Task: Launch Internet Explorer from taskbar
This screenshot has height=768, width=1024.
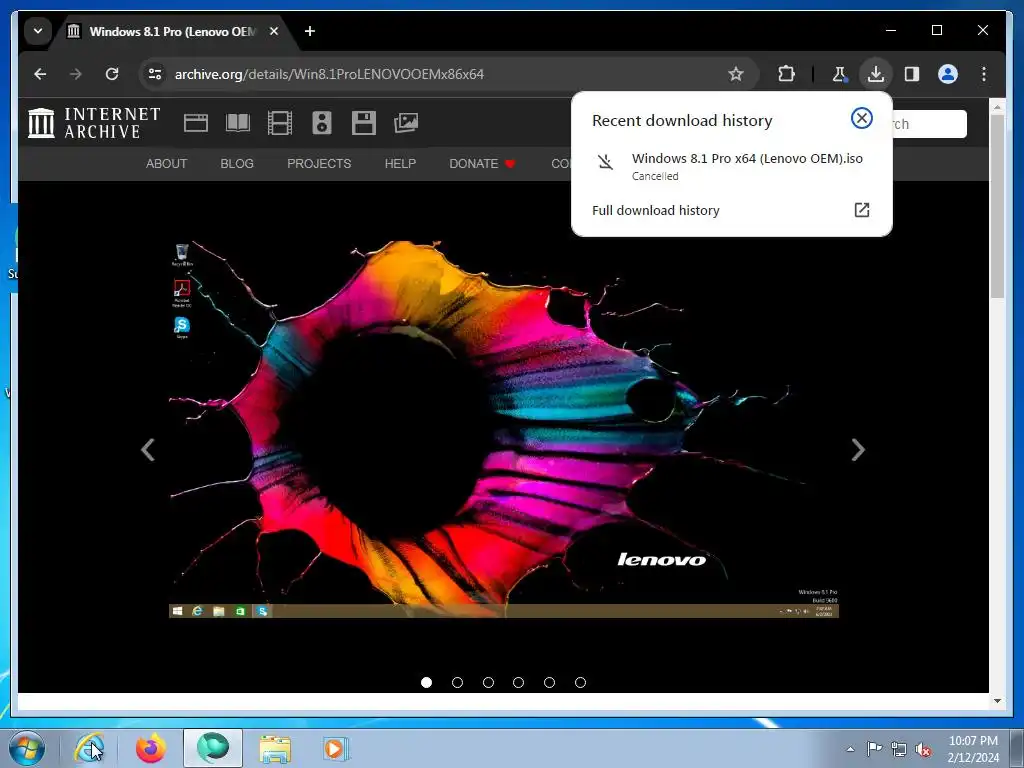Action: pos(89,748)
